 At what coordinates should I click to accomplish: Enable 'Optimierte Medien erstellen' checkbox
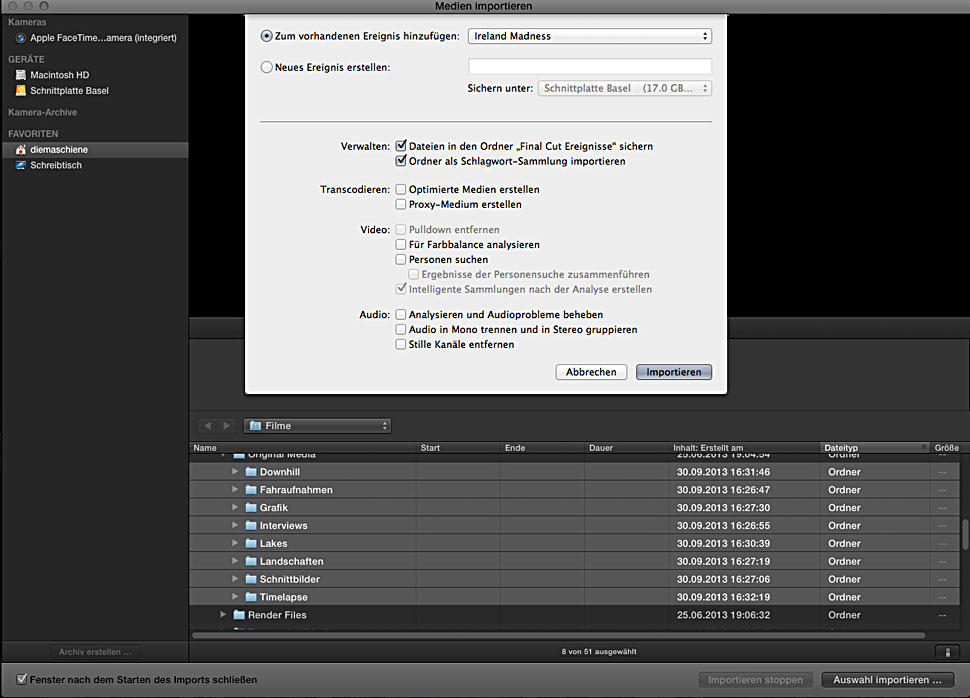[x=401, y=189]
